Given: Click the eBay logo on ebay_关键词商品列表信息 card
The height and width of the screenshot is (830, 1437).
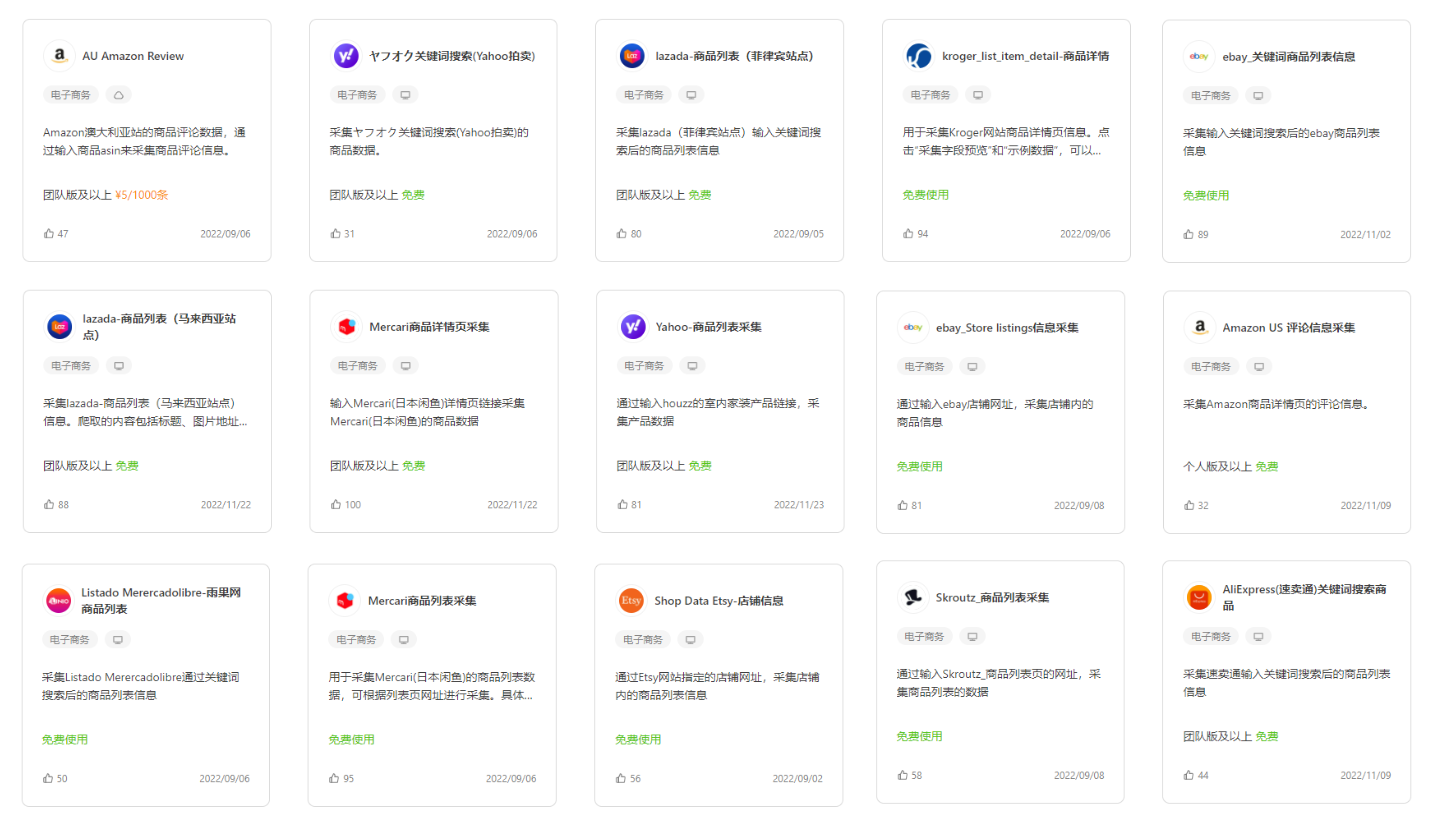Looking at the screenshot, I should 1199,57.
